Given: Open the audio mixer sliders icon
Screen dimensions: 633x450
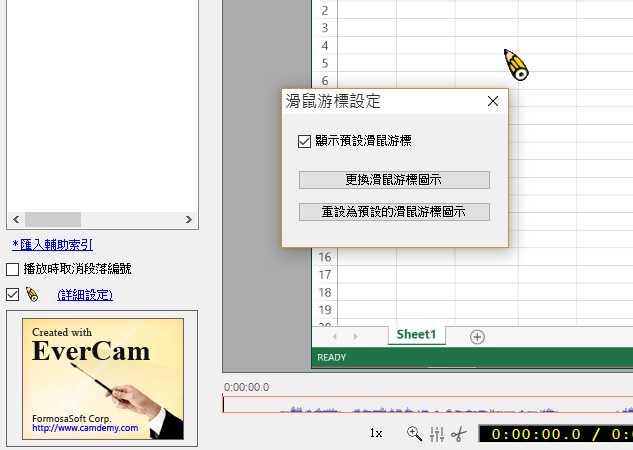Looking at the screenshot, I should [436, 434].
